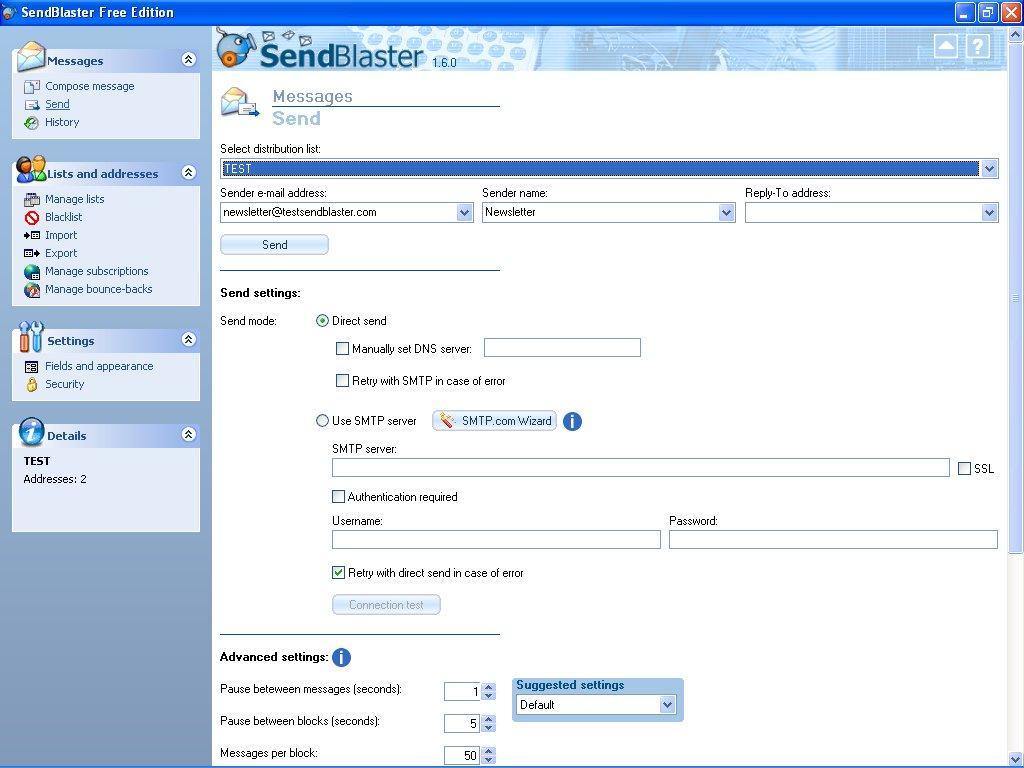
Task: Open the Sender name dropdown
Action: click(x=727, y=212)
